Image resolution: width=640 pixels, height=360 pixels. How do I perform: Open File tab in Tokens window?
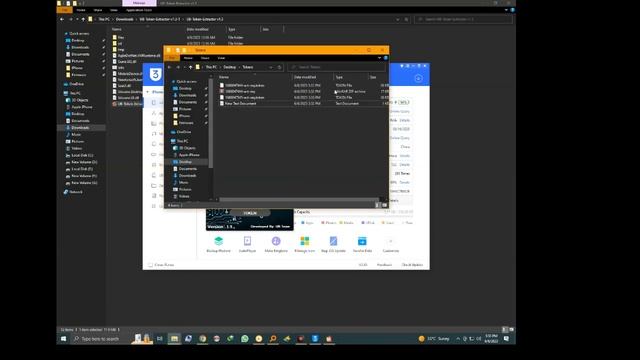(172, 58)
